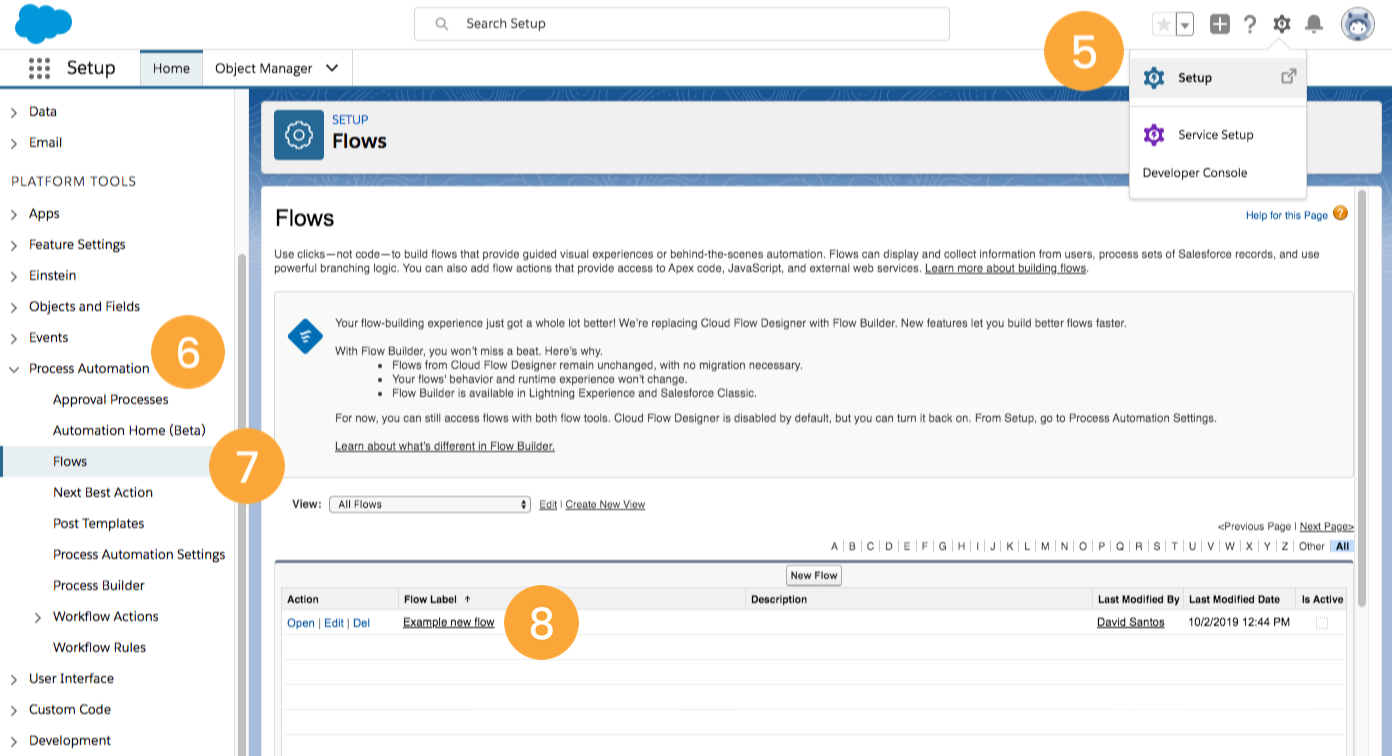Filter flows by the All link
This screenshot has height=756, width=1392.
tap(1342, 546)
